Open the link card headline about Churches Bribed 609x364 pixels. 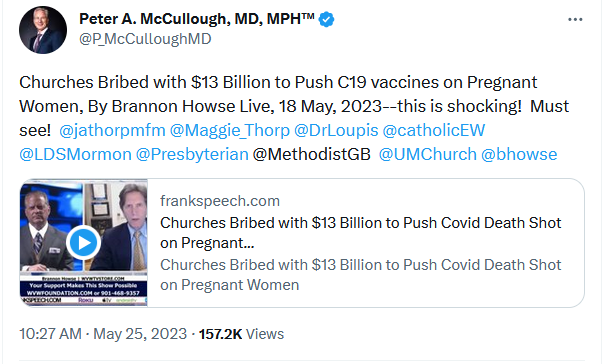(x=360, y=233)
